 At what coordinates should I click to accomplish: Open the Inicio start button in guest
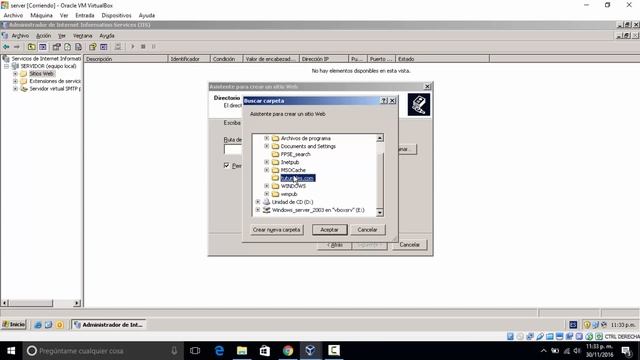tap(13, 324)
